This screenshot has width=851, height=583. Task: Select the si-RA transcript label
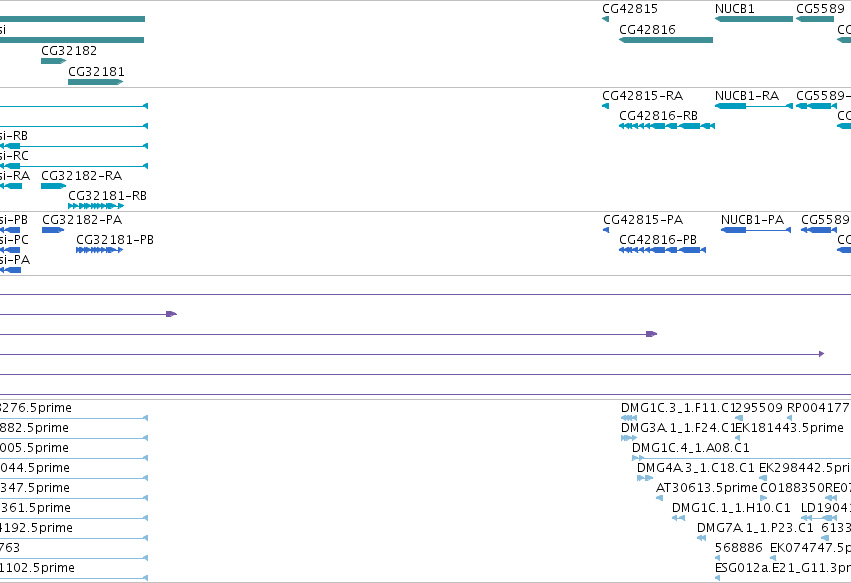point(15,176)
